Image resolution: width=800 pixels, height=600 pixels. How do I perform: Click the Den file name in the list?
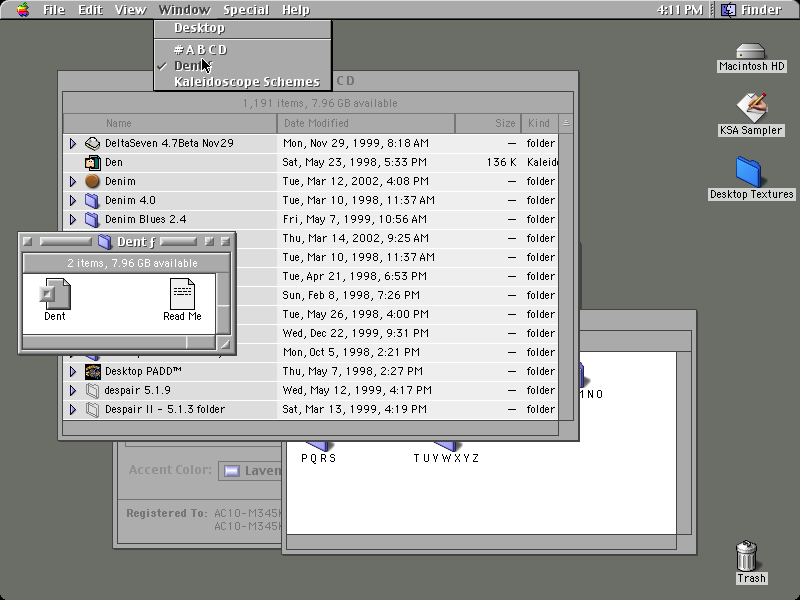[114, 162]
